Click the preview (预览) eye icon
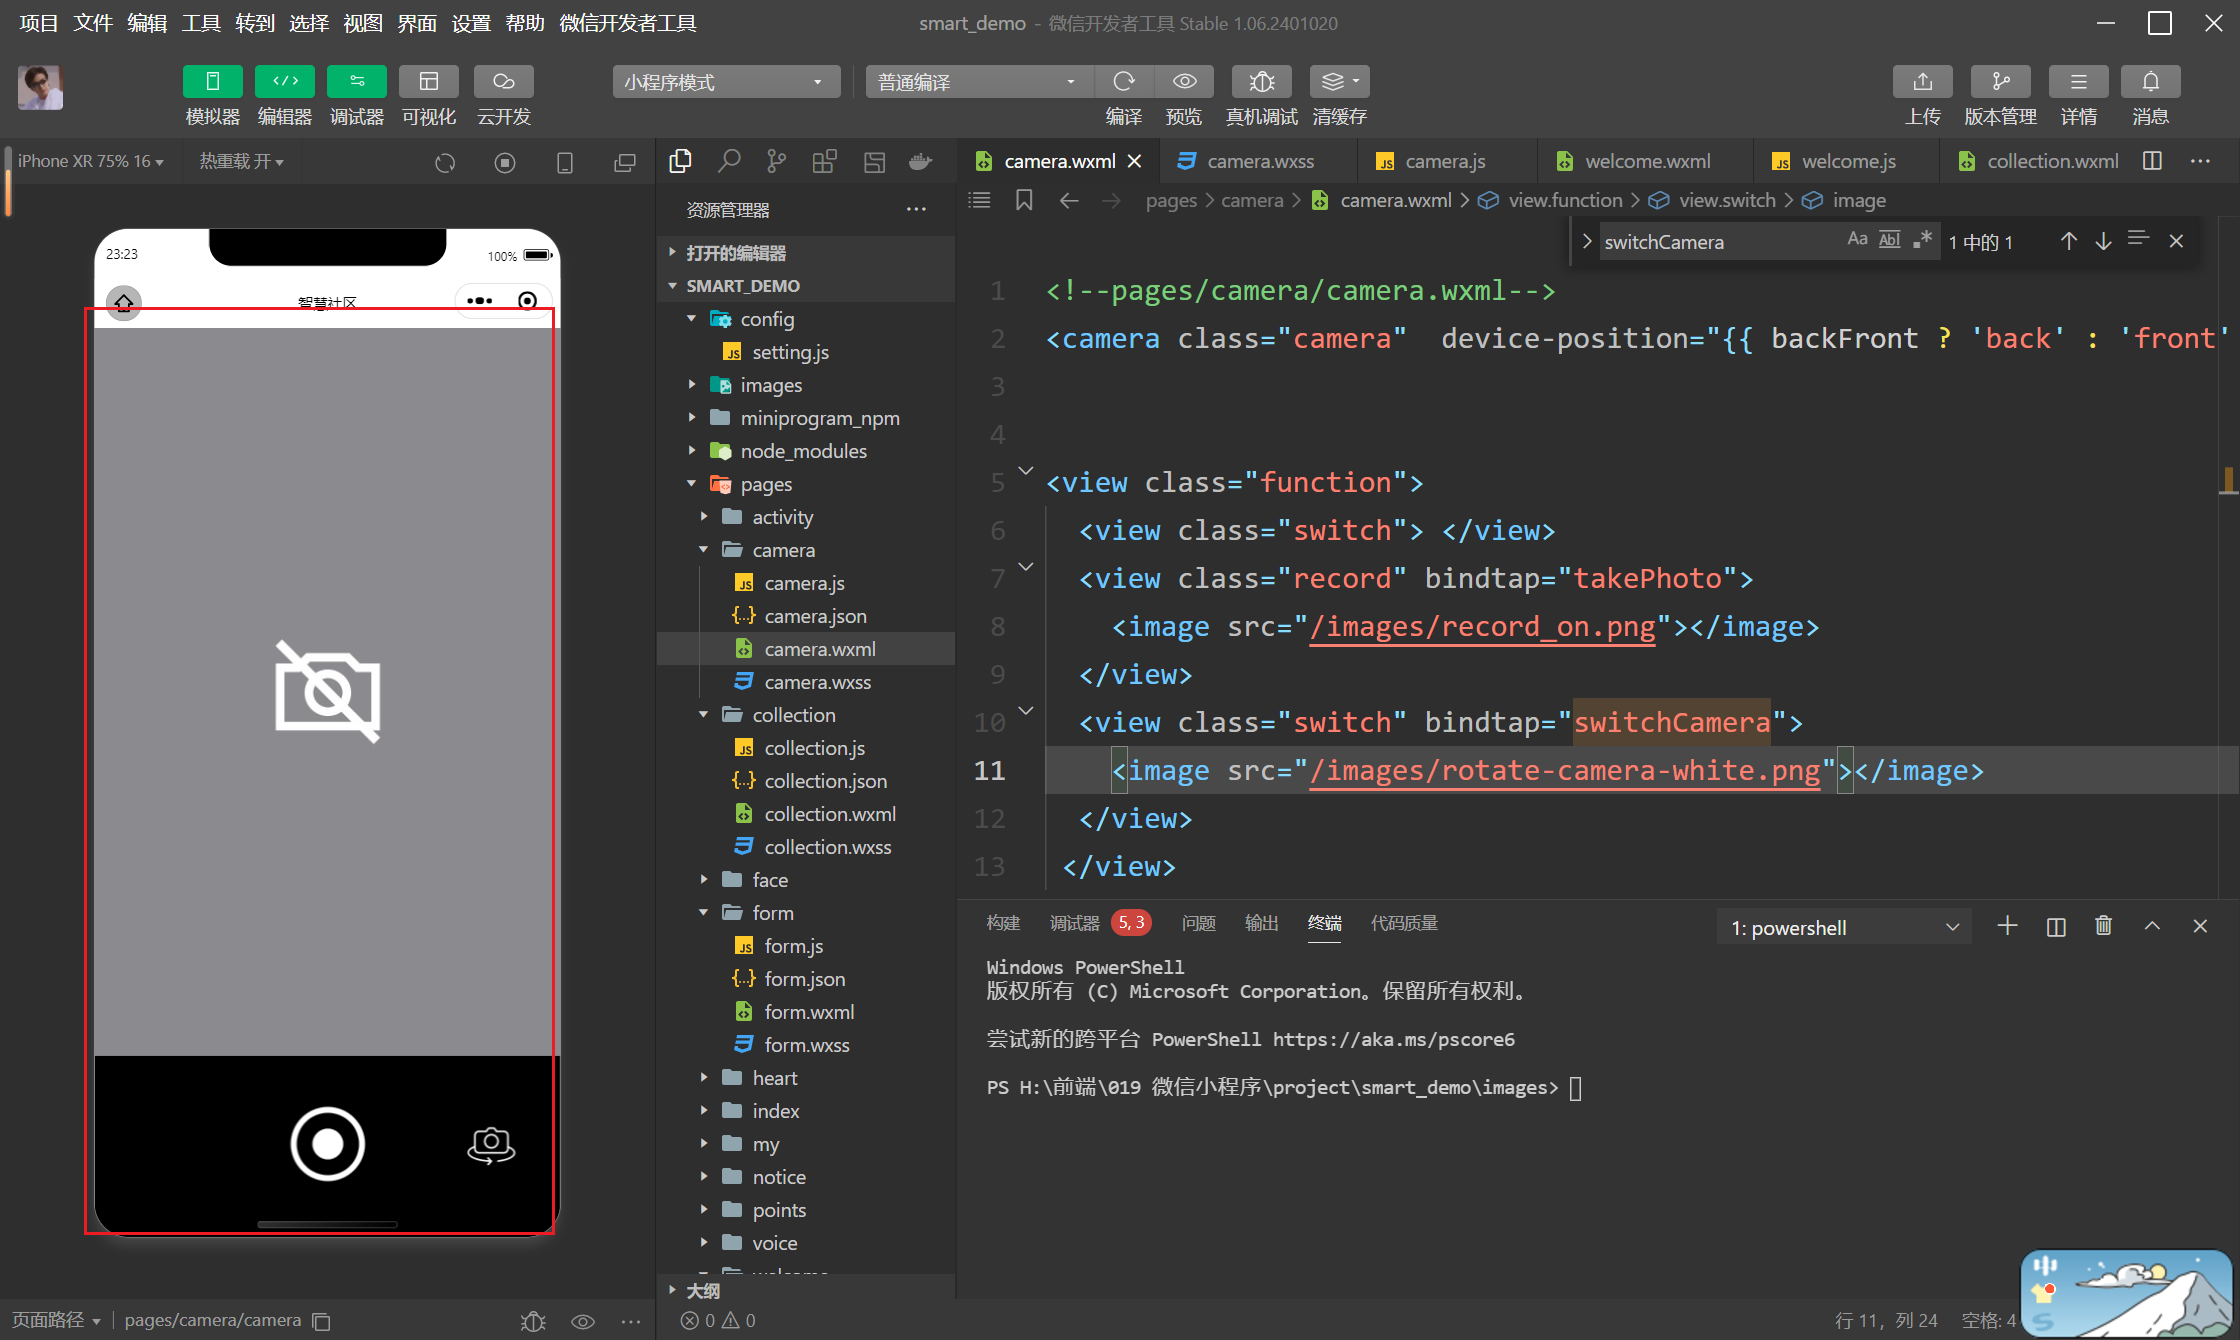This screenshot has width=2240, height=1340. coord(1184,82)
